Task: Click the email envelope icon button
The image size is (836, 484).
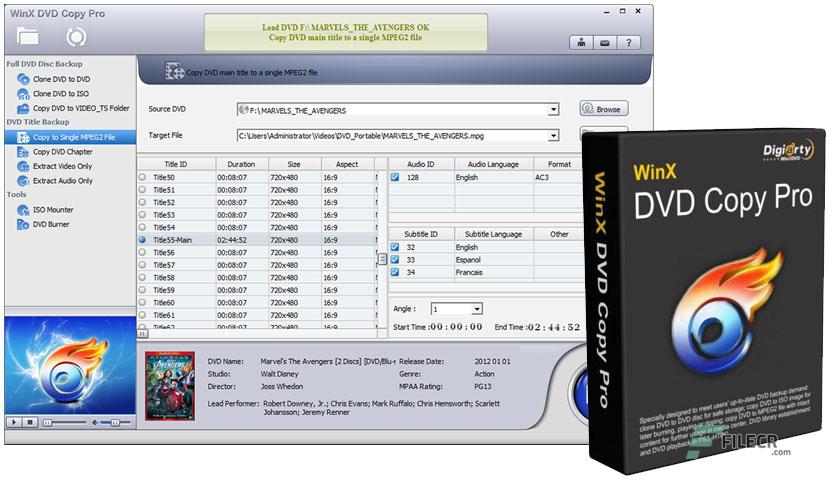Action: [x=605, y=43]
